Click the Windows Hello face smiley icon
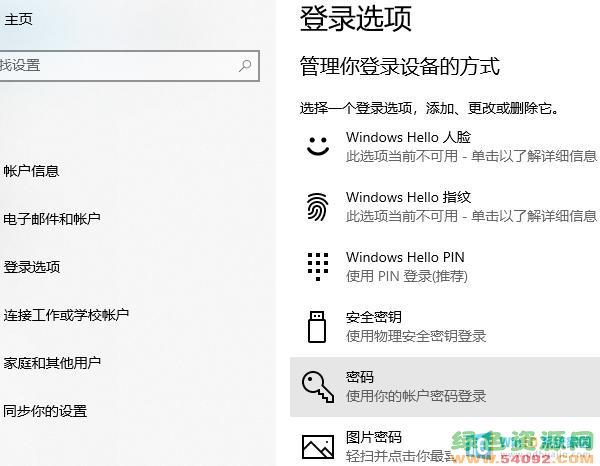 point(318,146)
